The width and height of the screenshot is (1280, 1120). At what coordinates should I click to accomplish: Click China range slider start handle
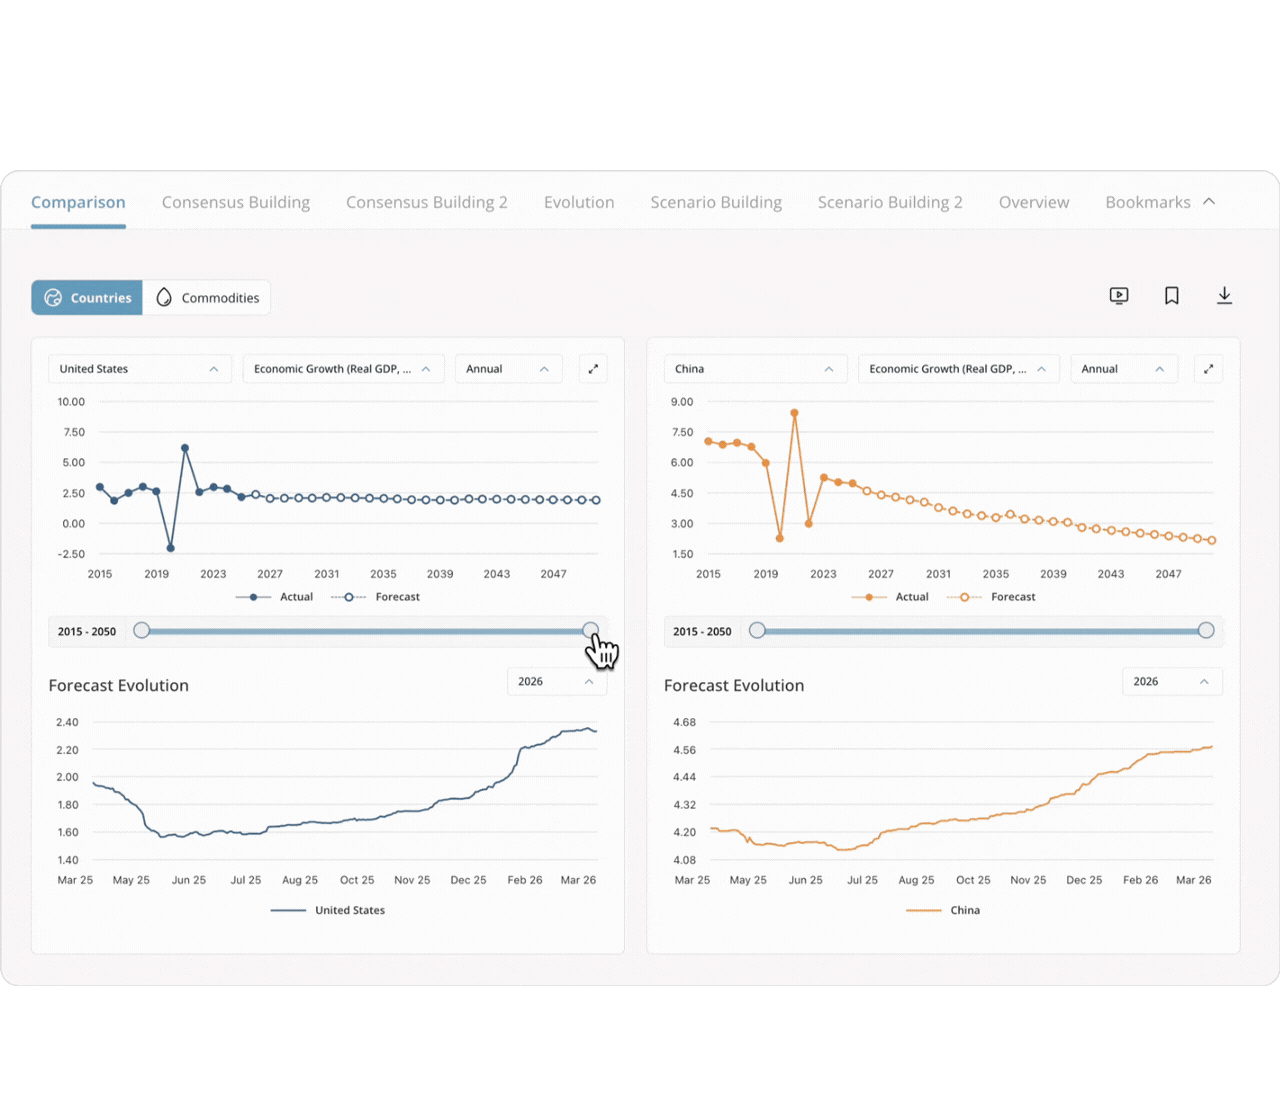(757, 630)
